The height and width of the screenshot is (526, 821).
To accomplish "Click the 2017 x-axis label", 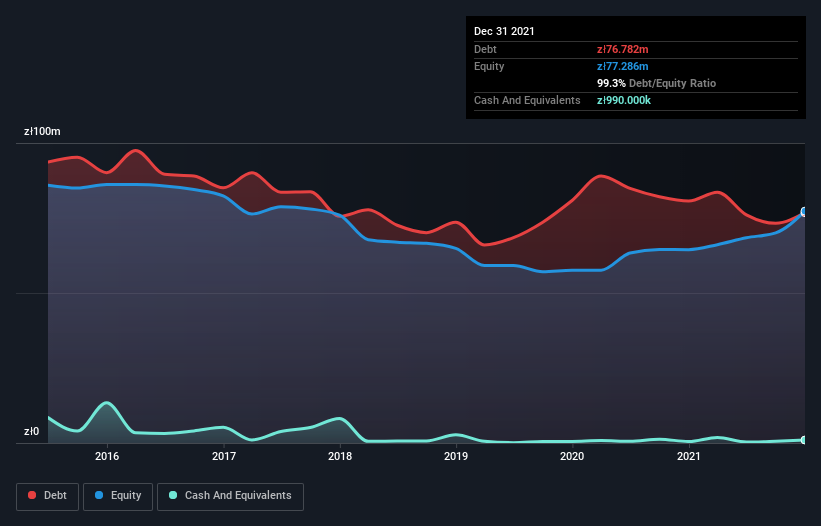I will coord(224,456).
